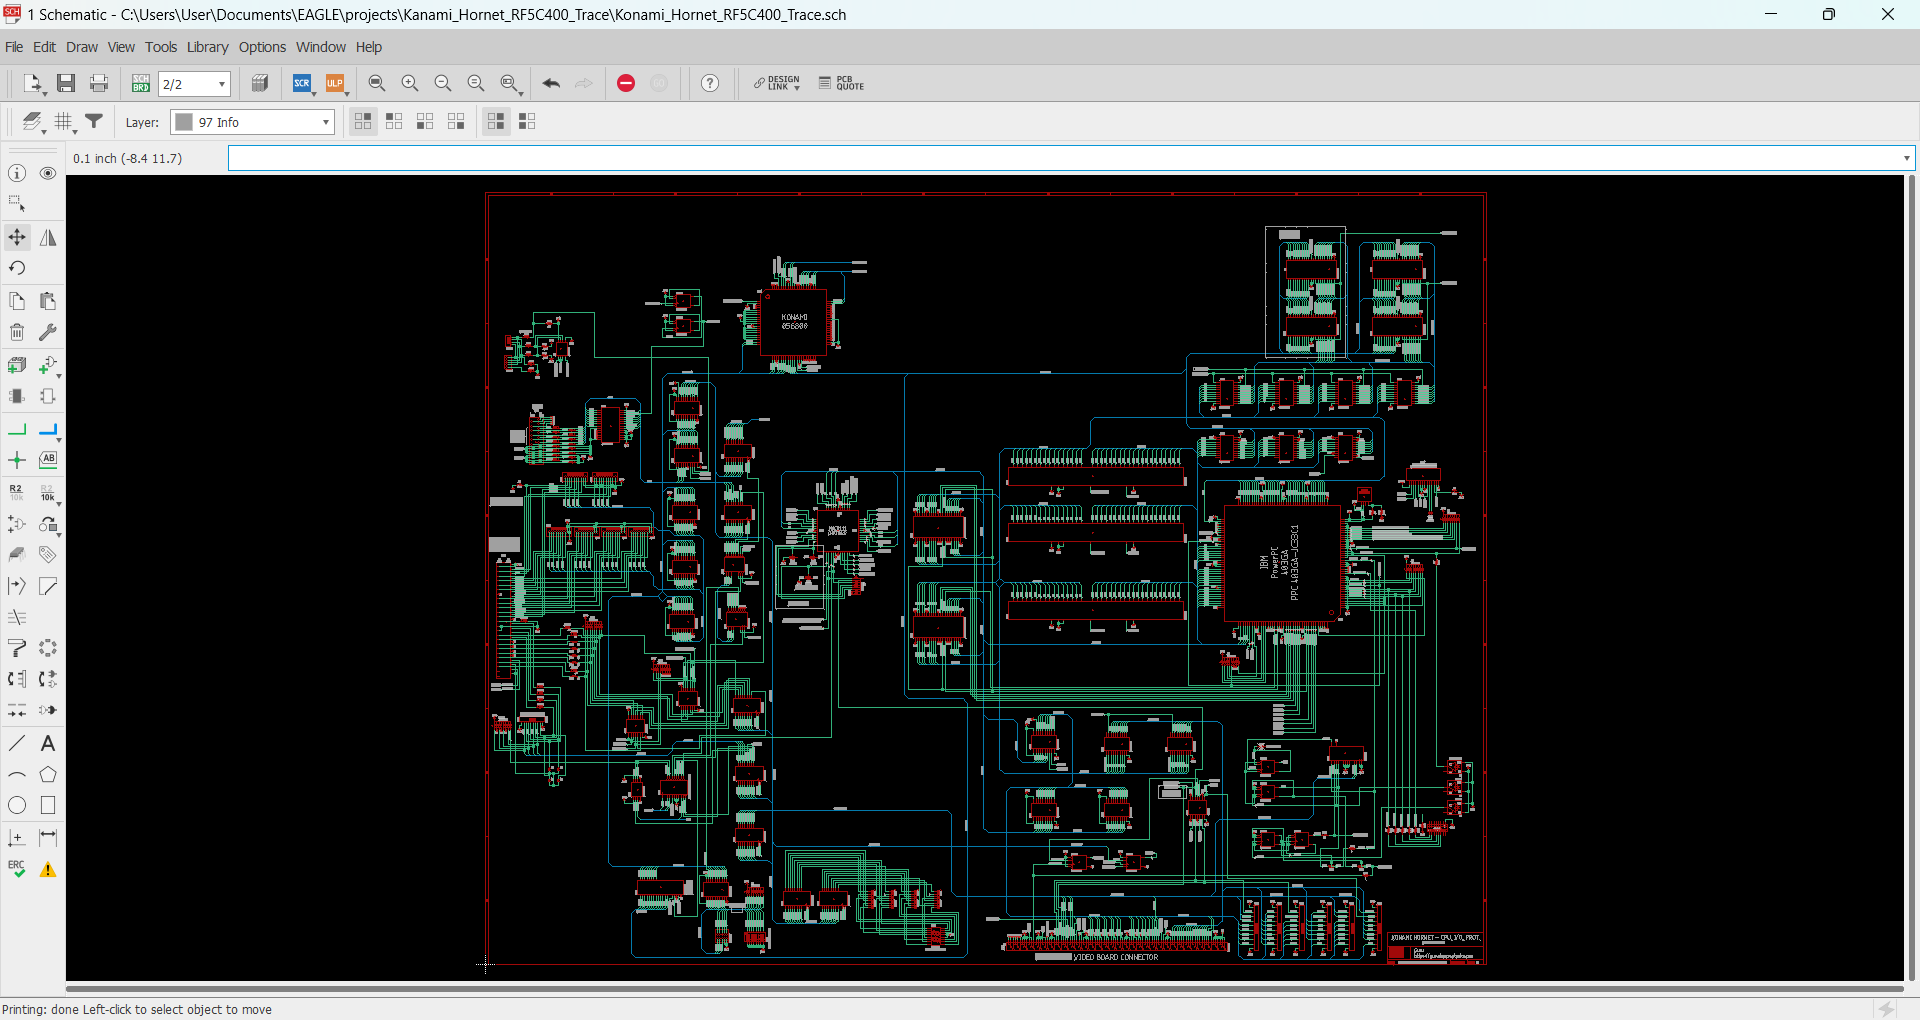Switch to board view with SCH/BRD icon
The width and height of the screenshot is (1920, 1020).
[141, 83]
